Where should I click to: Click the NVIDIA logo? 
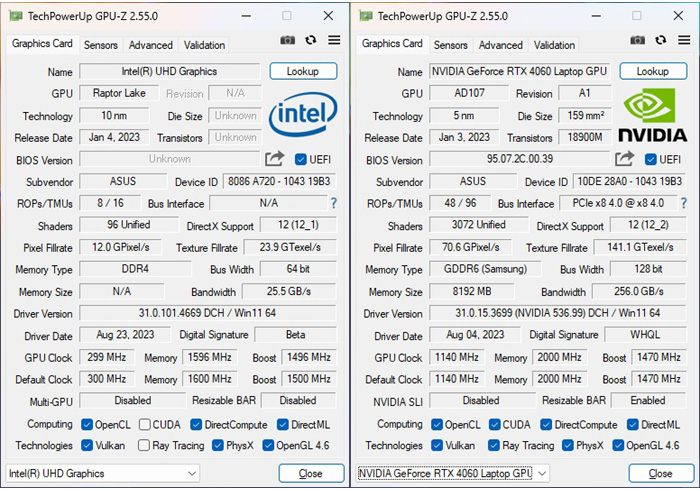[x=652, y=115]
